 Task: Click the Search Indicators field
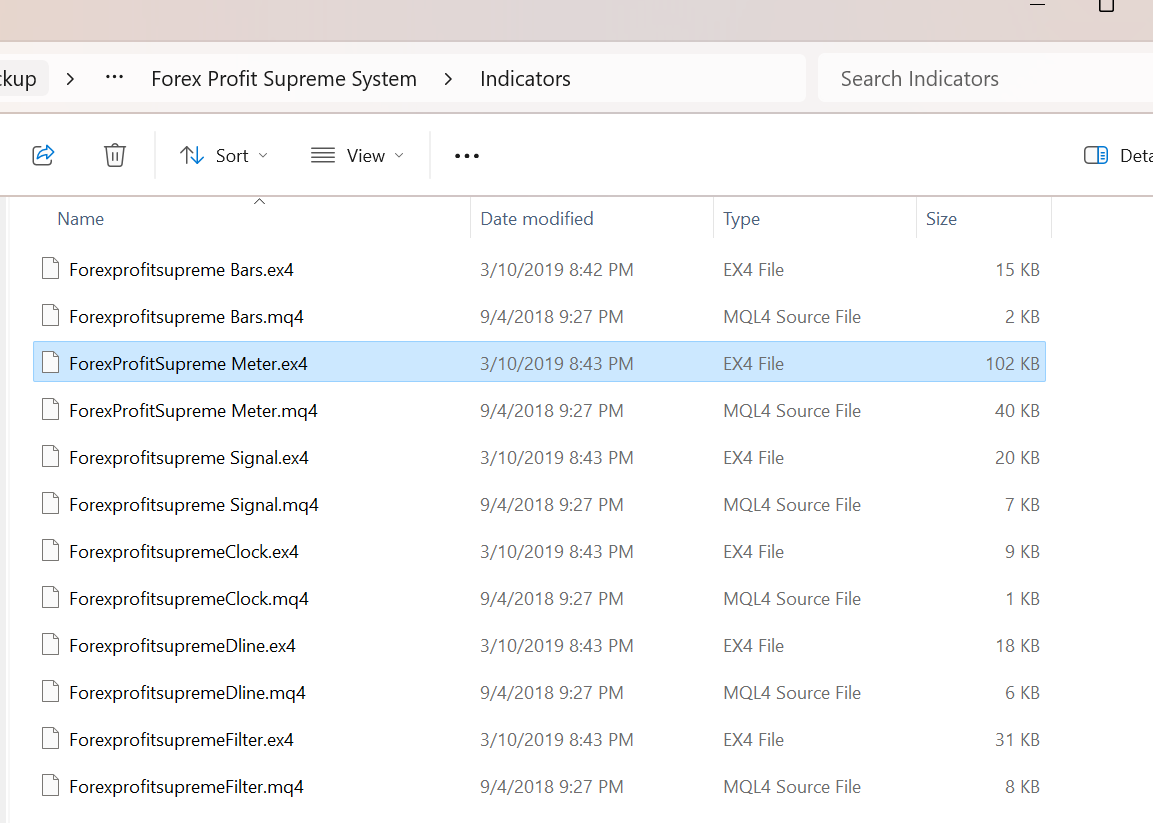tap(985, 79)
